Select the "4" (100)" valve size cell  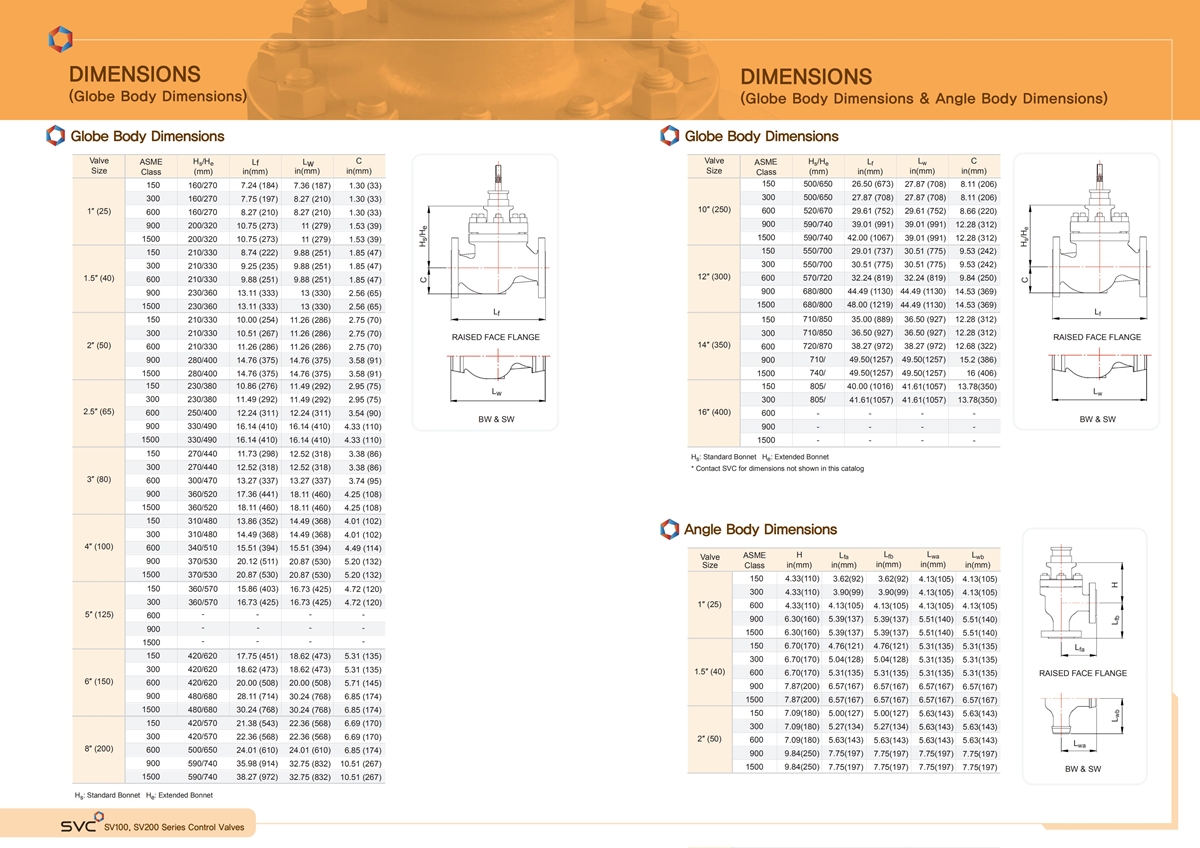[x=99, y=548]
